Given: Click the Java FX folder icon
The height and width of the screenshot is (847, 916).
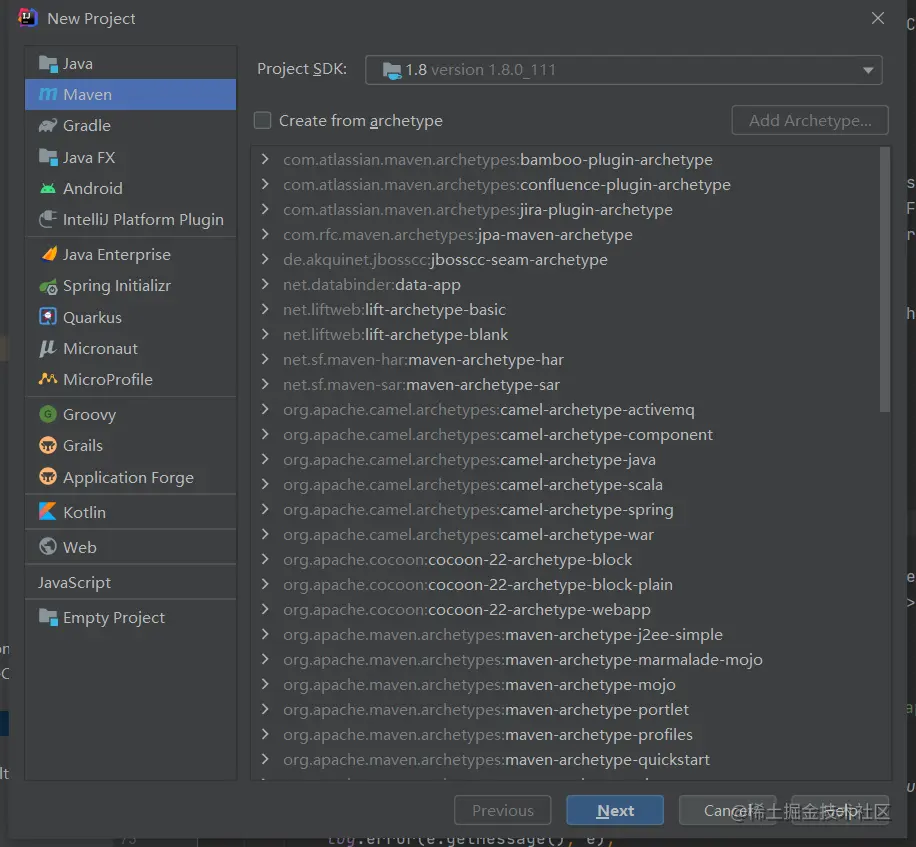Looking at the screenshot, I should point(48,157).
